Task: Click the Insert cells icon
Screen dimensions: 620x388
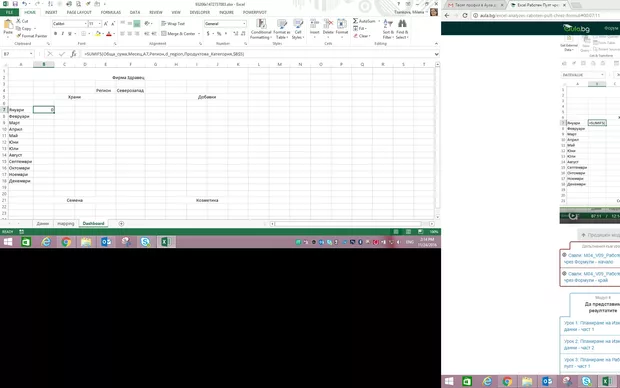Action: (315, 25)
